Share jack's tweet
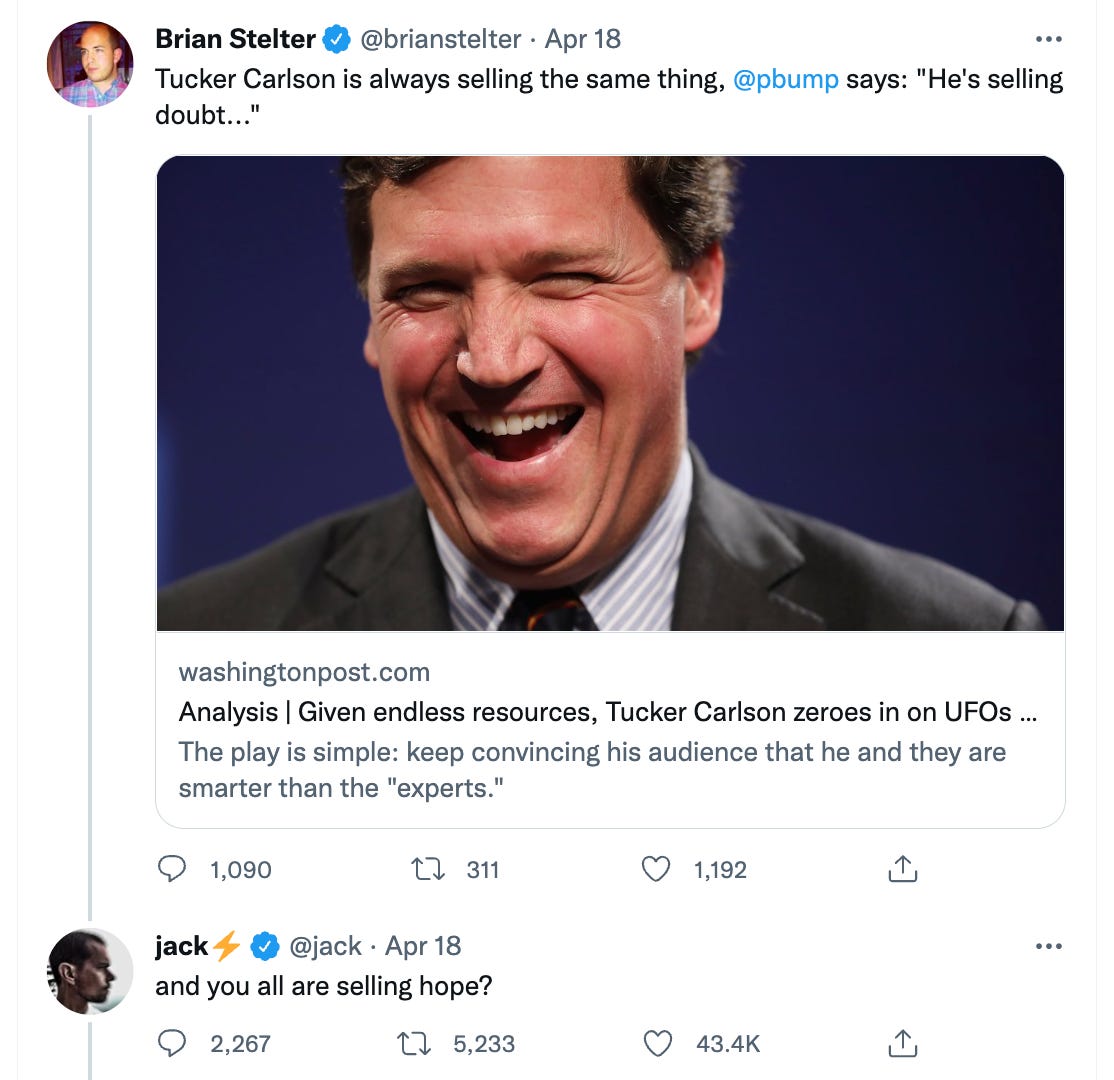1114x1080 pixels. (x=902, y=1043)
